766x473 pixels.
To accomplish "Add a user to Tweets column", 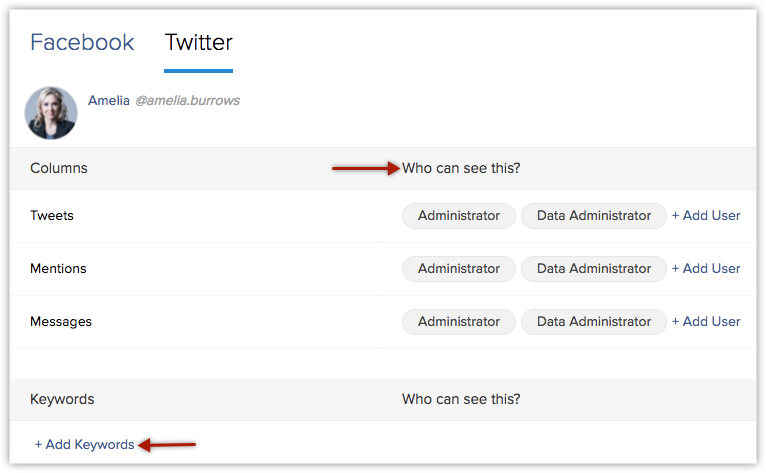I will click(706, 215).
